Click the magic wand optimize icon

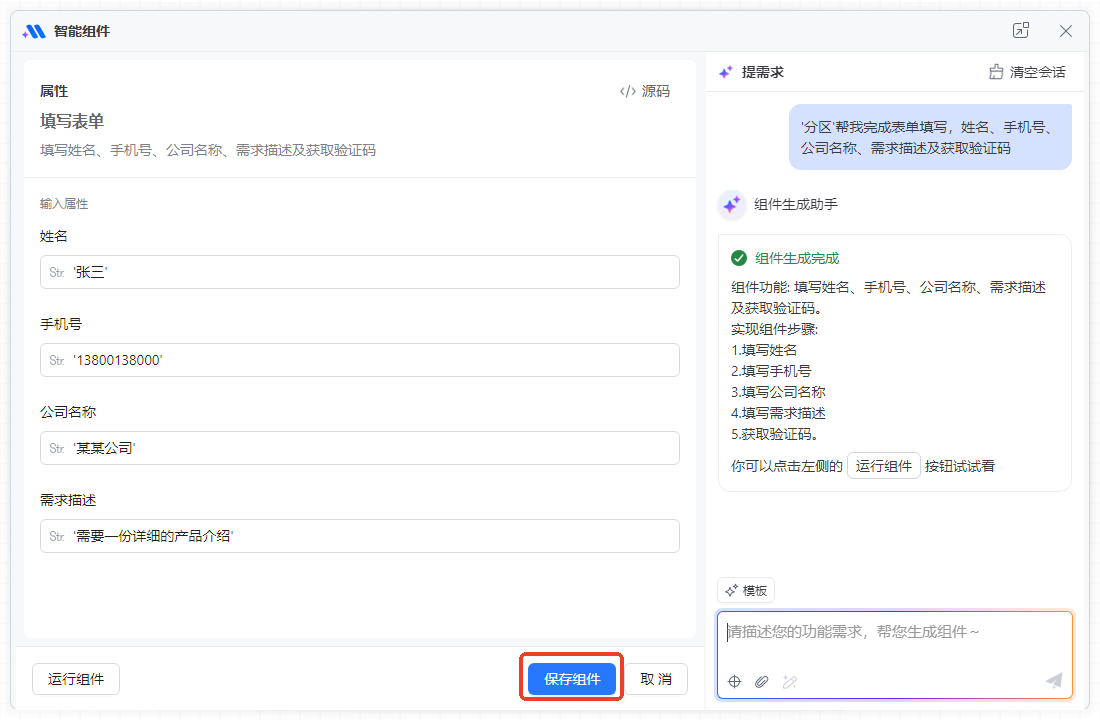click(x=789, y=681)
